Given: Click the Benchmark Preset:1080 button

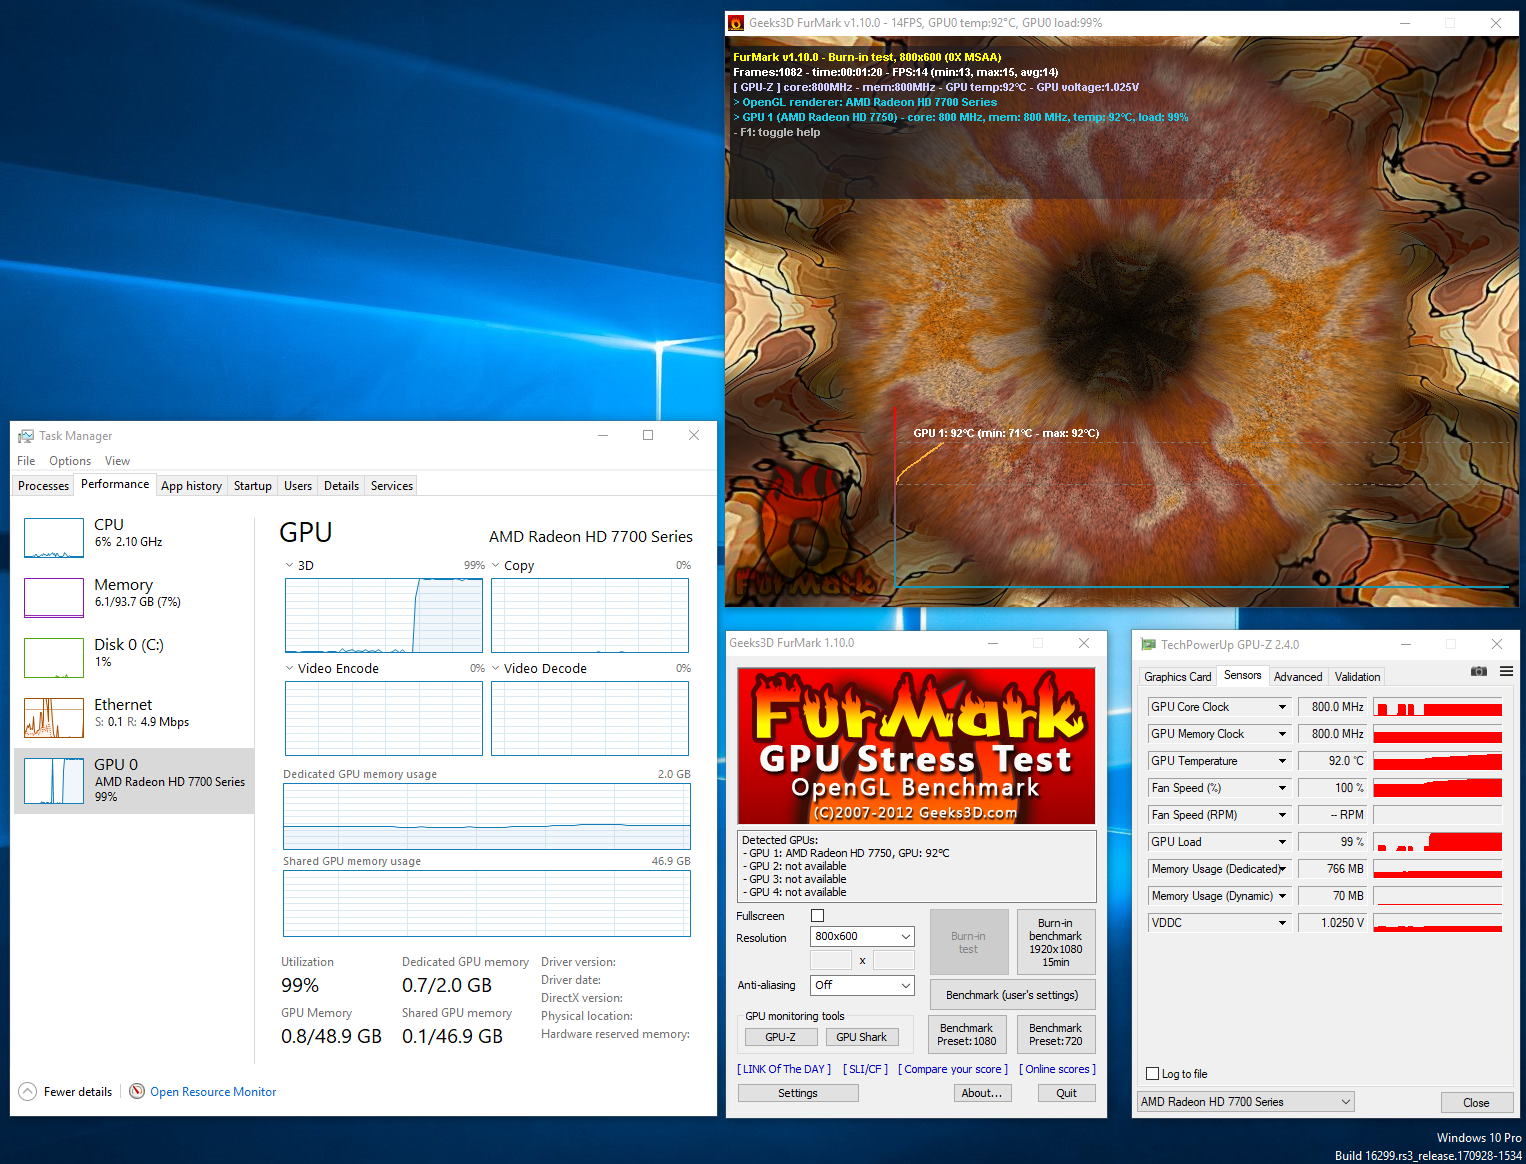Looking at the screenshot, I should pyautogui.click(x=967, y=1035).
